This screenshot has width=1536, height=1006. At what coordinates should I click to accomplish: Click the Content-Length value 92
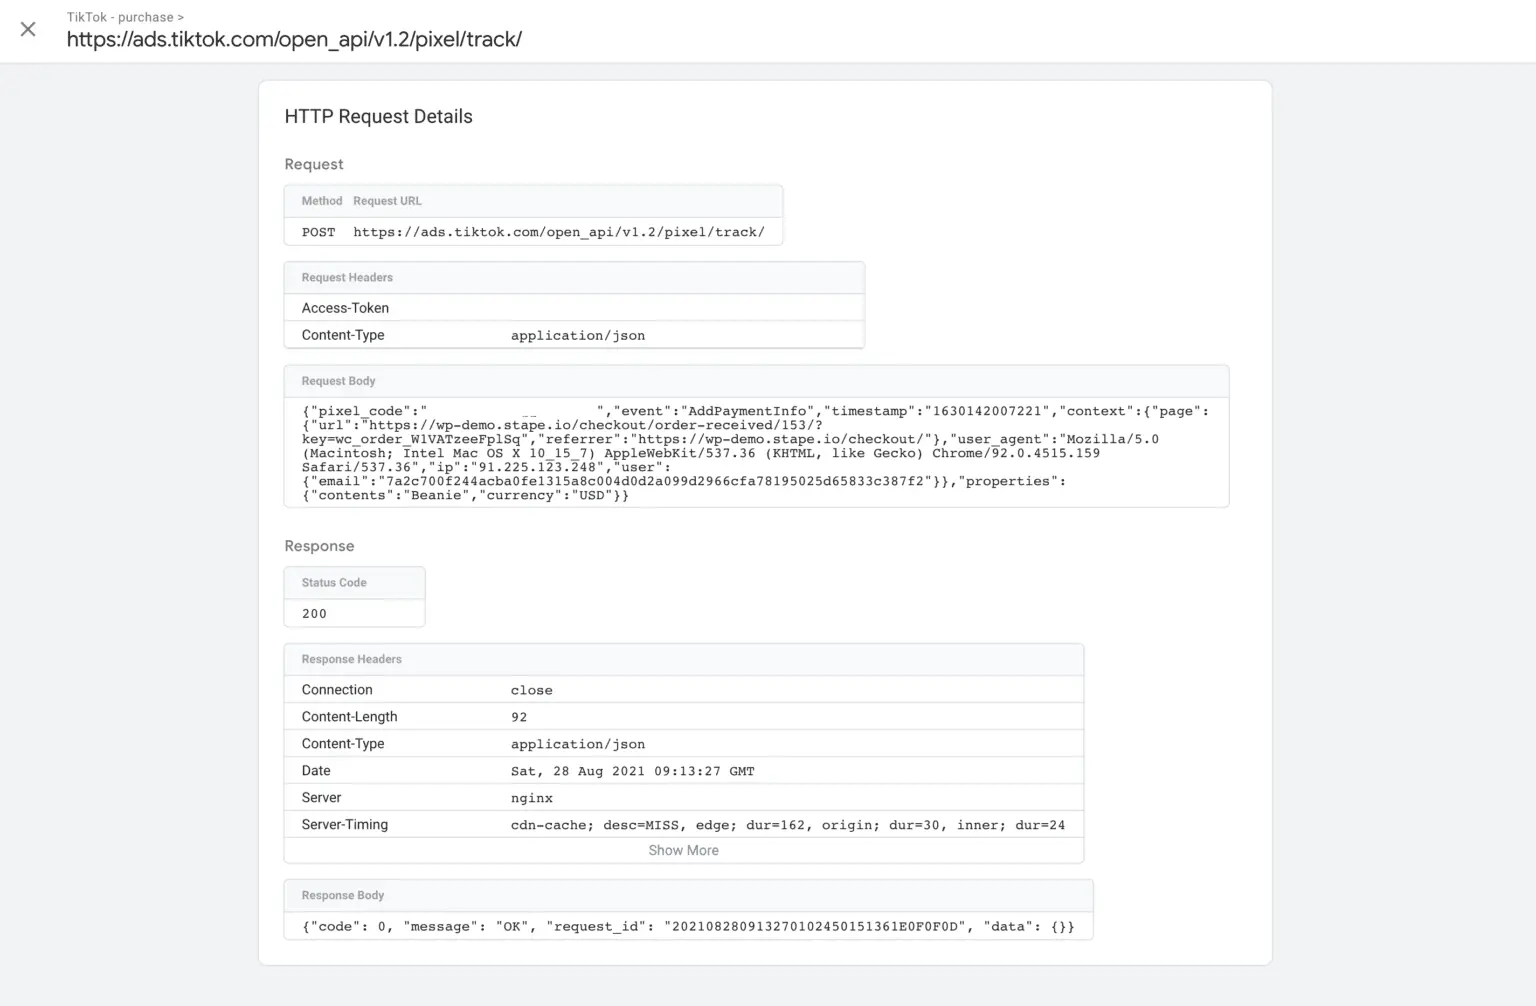pos(519,717)
